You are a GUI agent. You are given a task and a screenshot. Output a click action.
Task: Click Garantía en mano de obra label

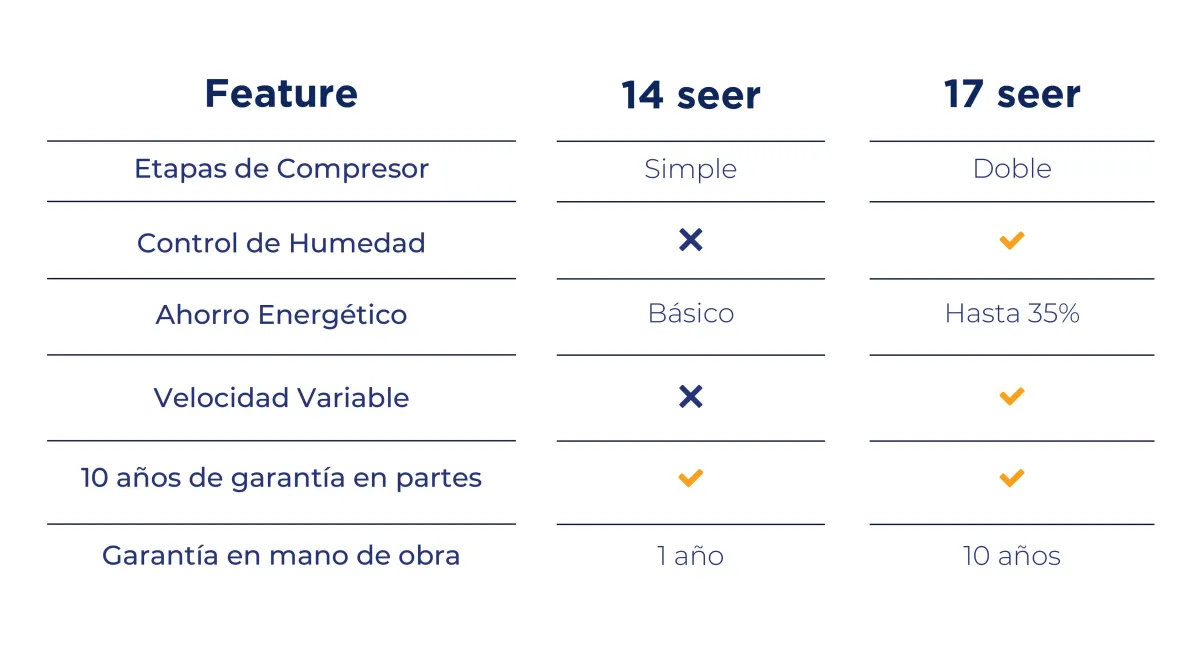tap(281, 556)
